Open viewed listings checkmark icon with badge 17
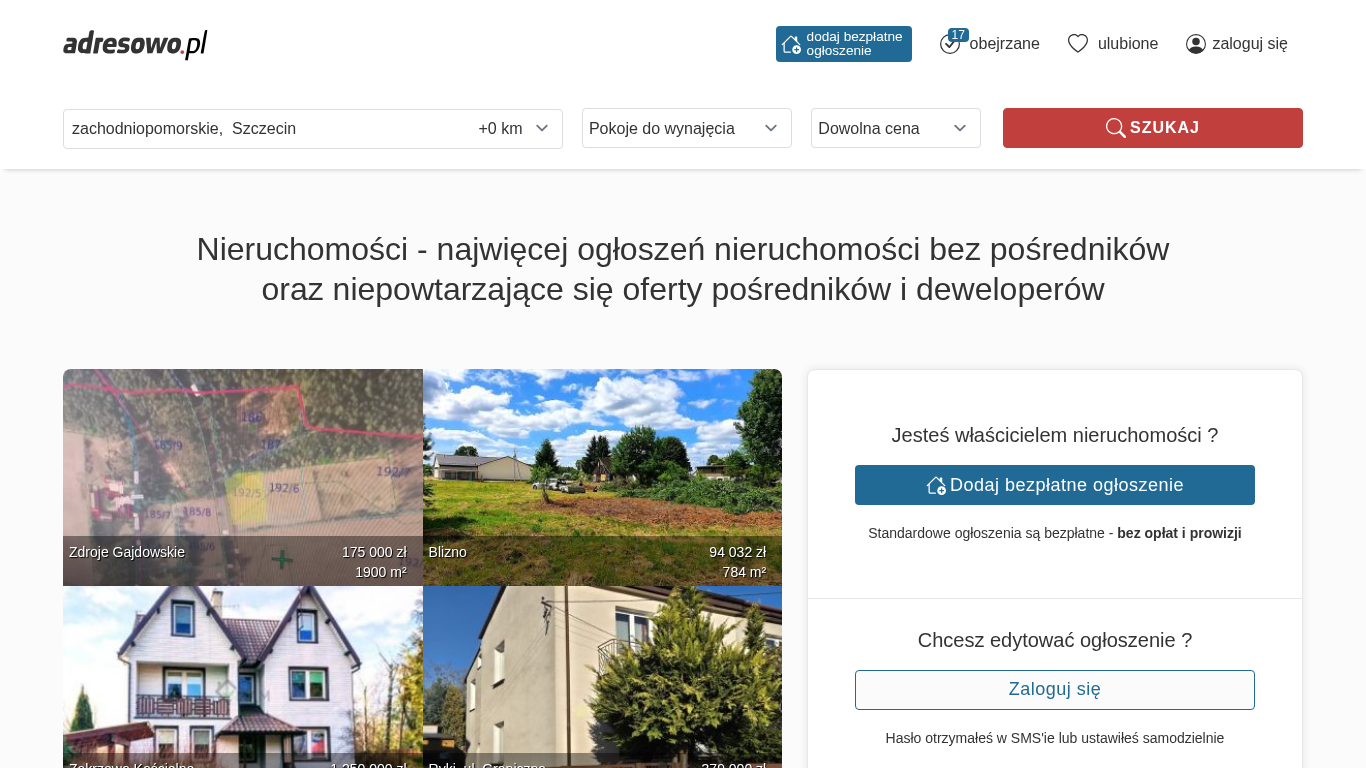Screen dimensions: 1366x768 (950, 44)
